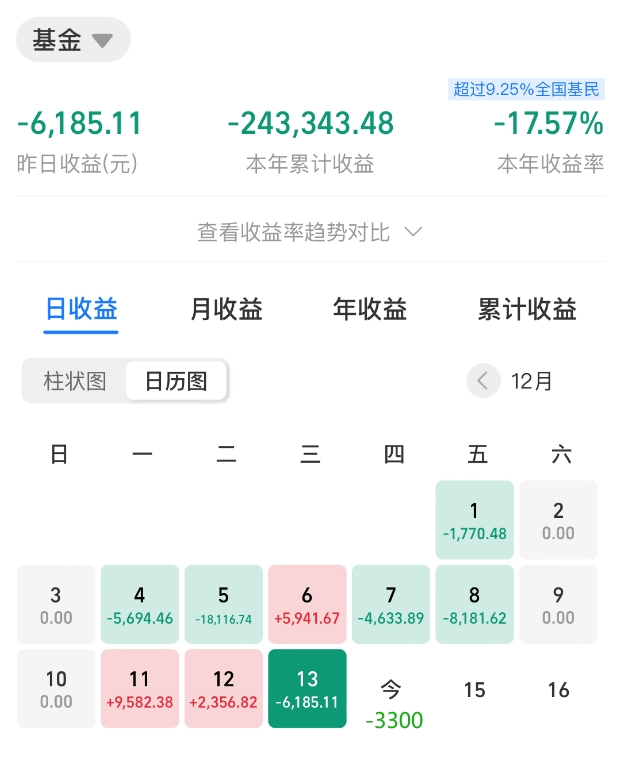Switch to the 年收益 tab
The image size is (621, 762).
pos(370,309)
